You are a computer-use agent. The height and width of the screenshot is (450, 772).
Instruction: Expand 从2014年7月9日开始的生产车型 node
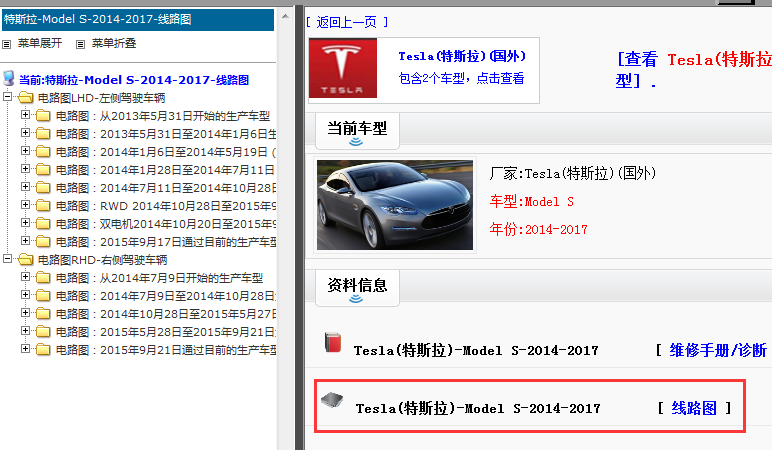(25, 277)
